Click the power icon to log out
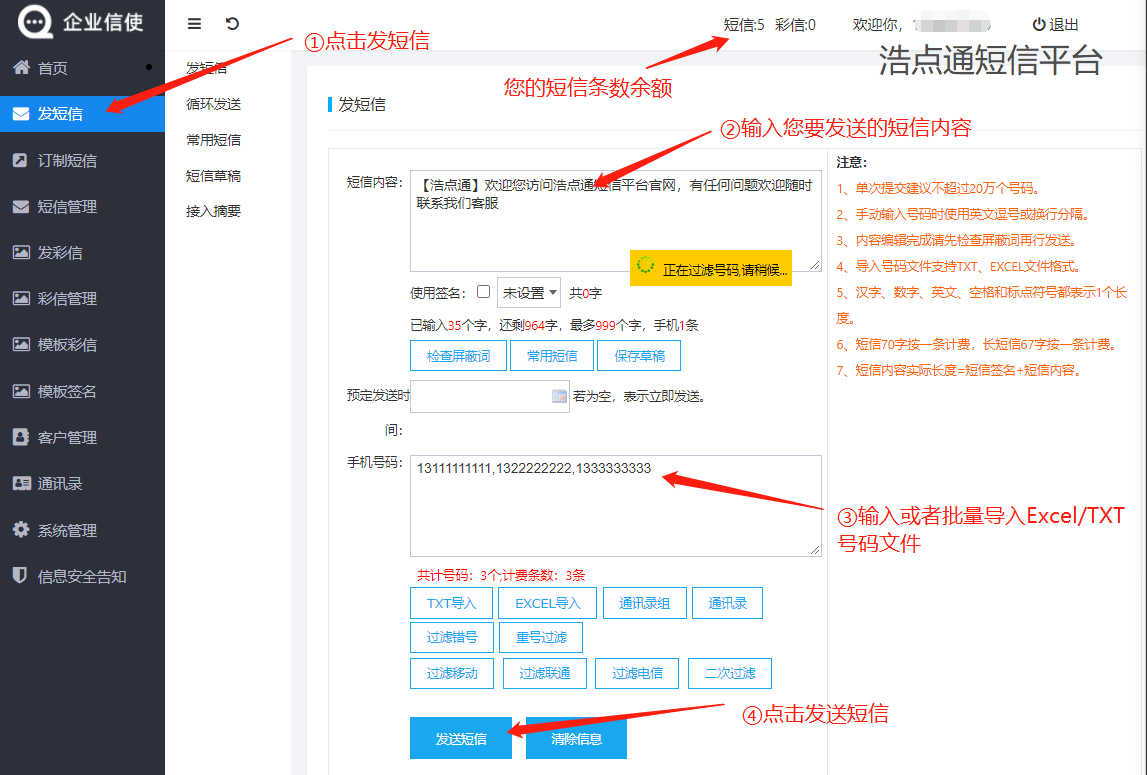1147x775 pixels. point(1039,25)
